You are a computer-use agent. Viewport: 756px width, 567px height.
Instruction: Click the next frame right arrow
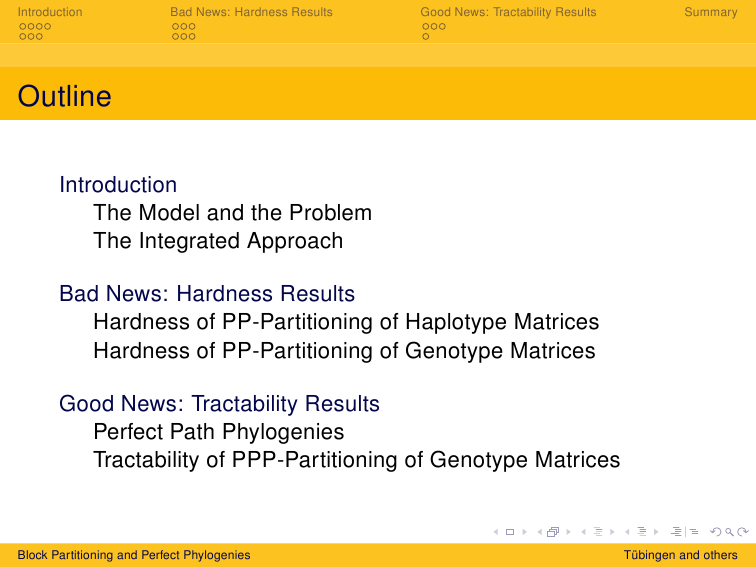(x=568, y=532)
